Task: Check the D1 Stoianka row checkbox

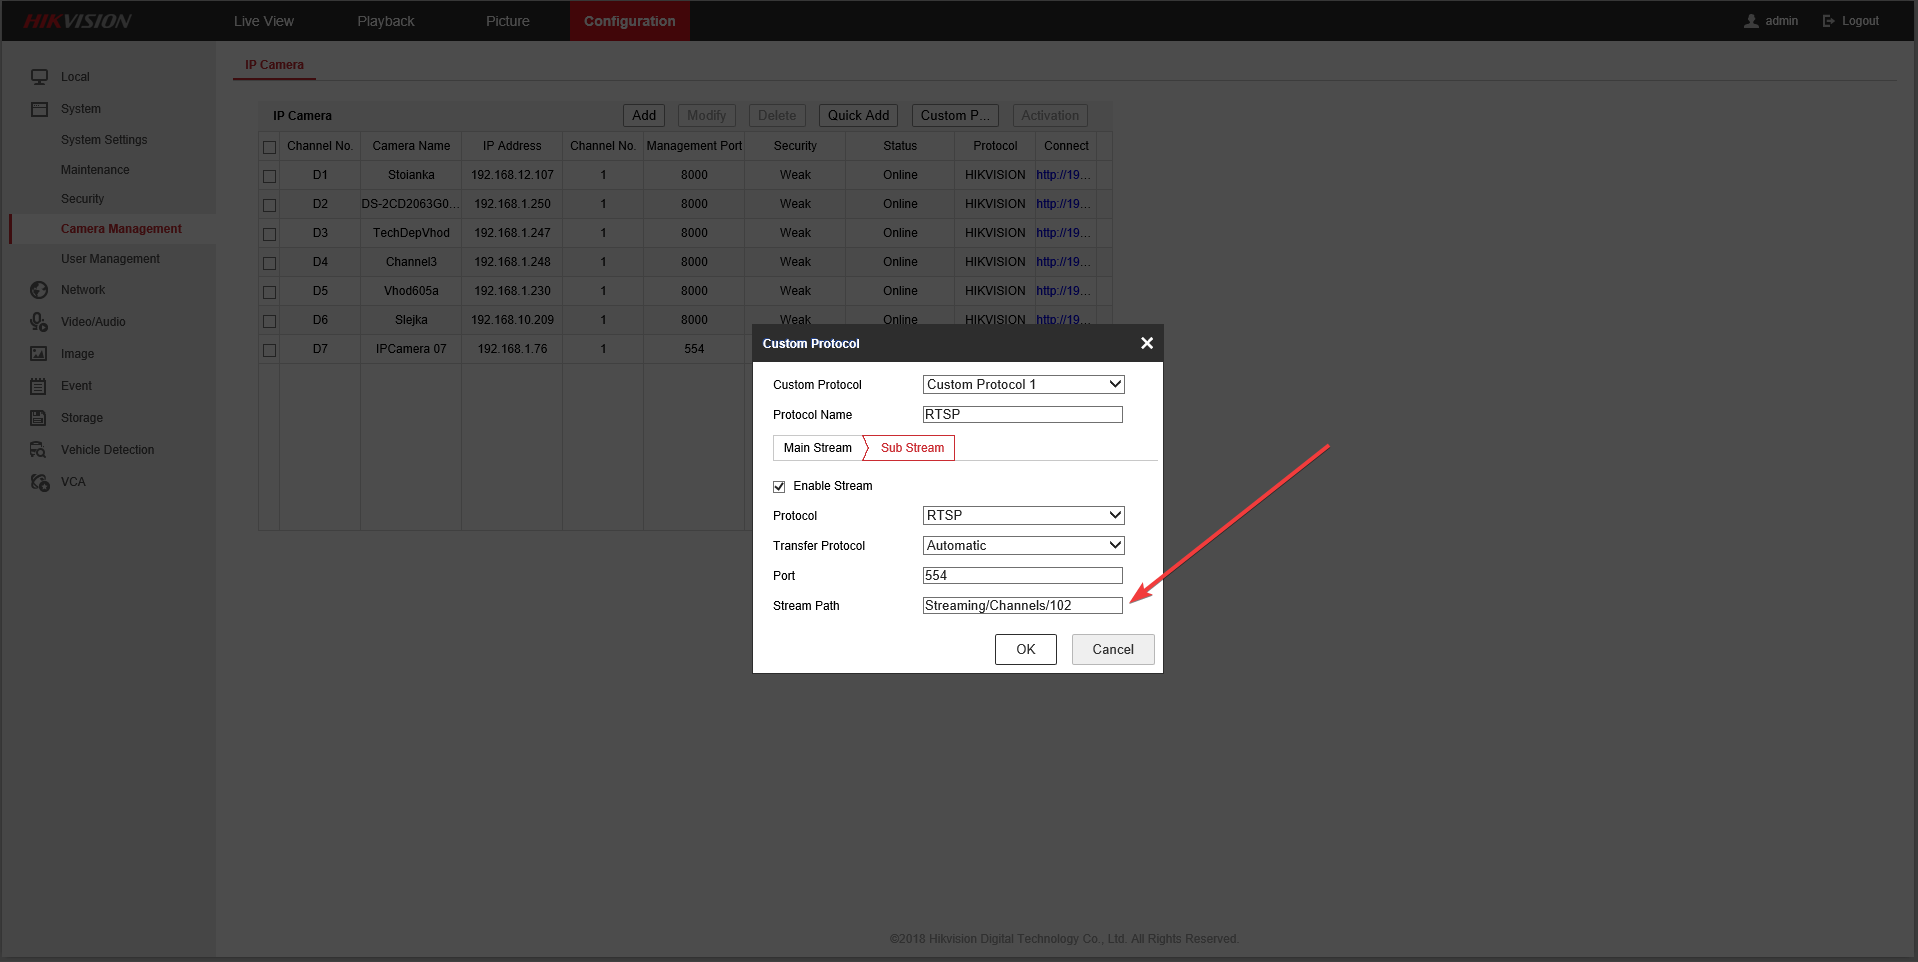Action: (269, 176)
